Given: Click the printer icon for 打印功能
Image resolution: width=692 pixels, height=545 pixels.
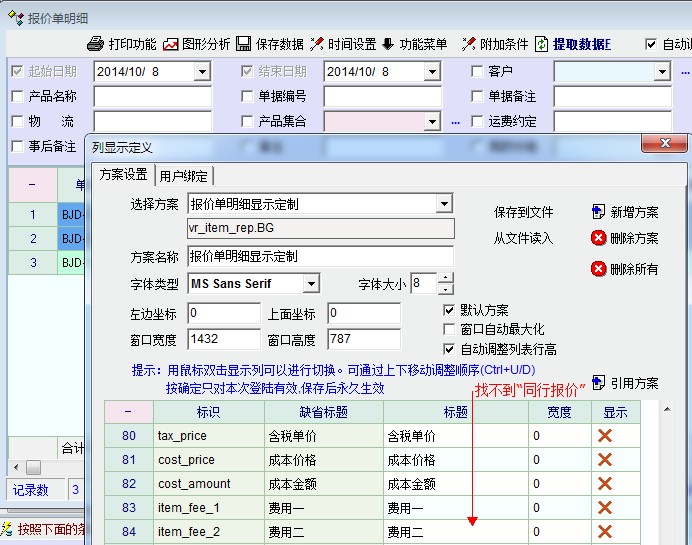Looking at the screenshot, I should (96, 44).
